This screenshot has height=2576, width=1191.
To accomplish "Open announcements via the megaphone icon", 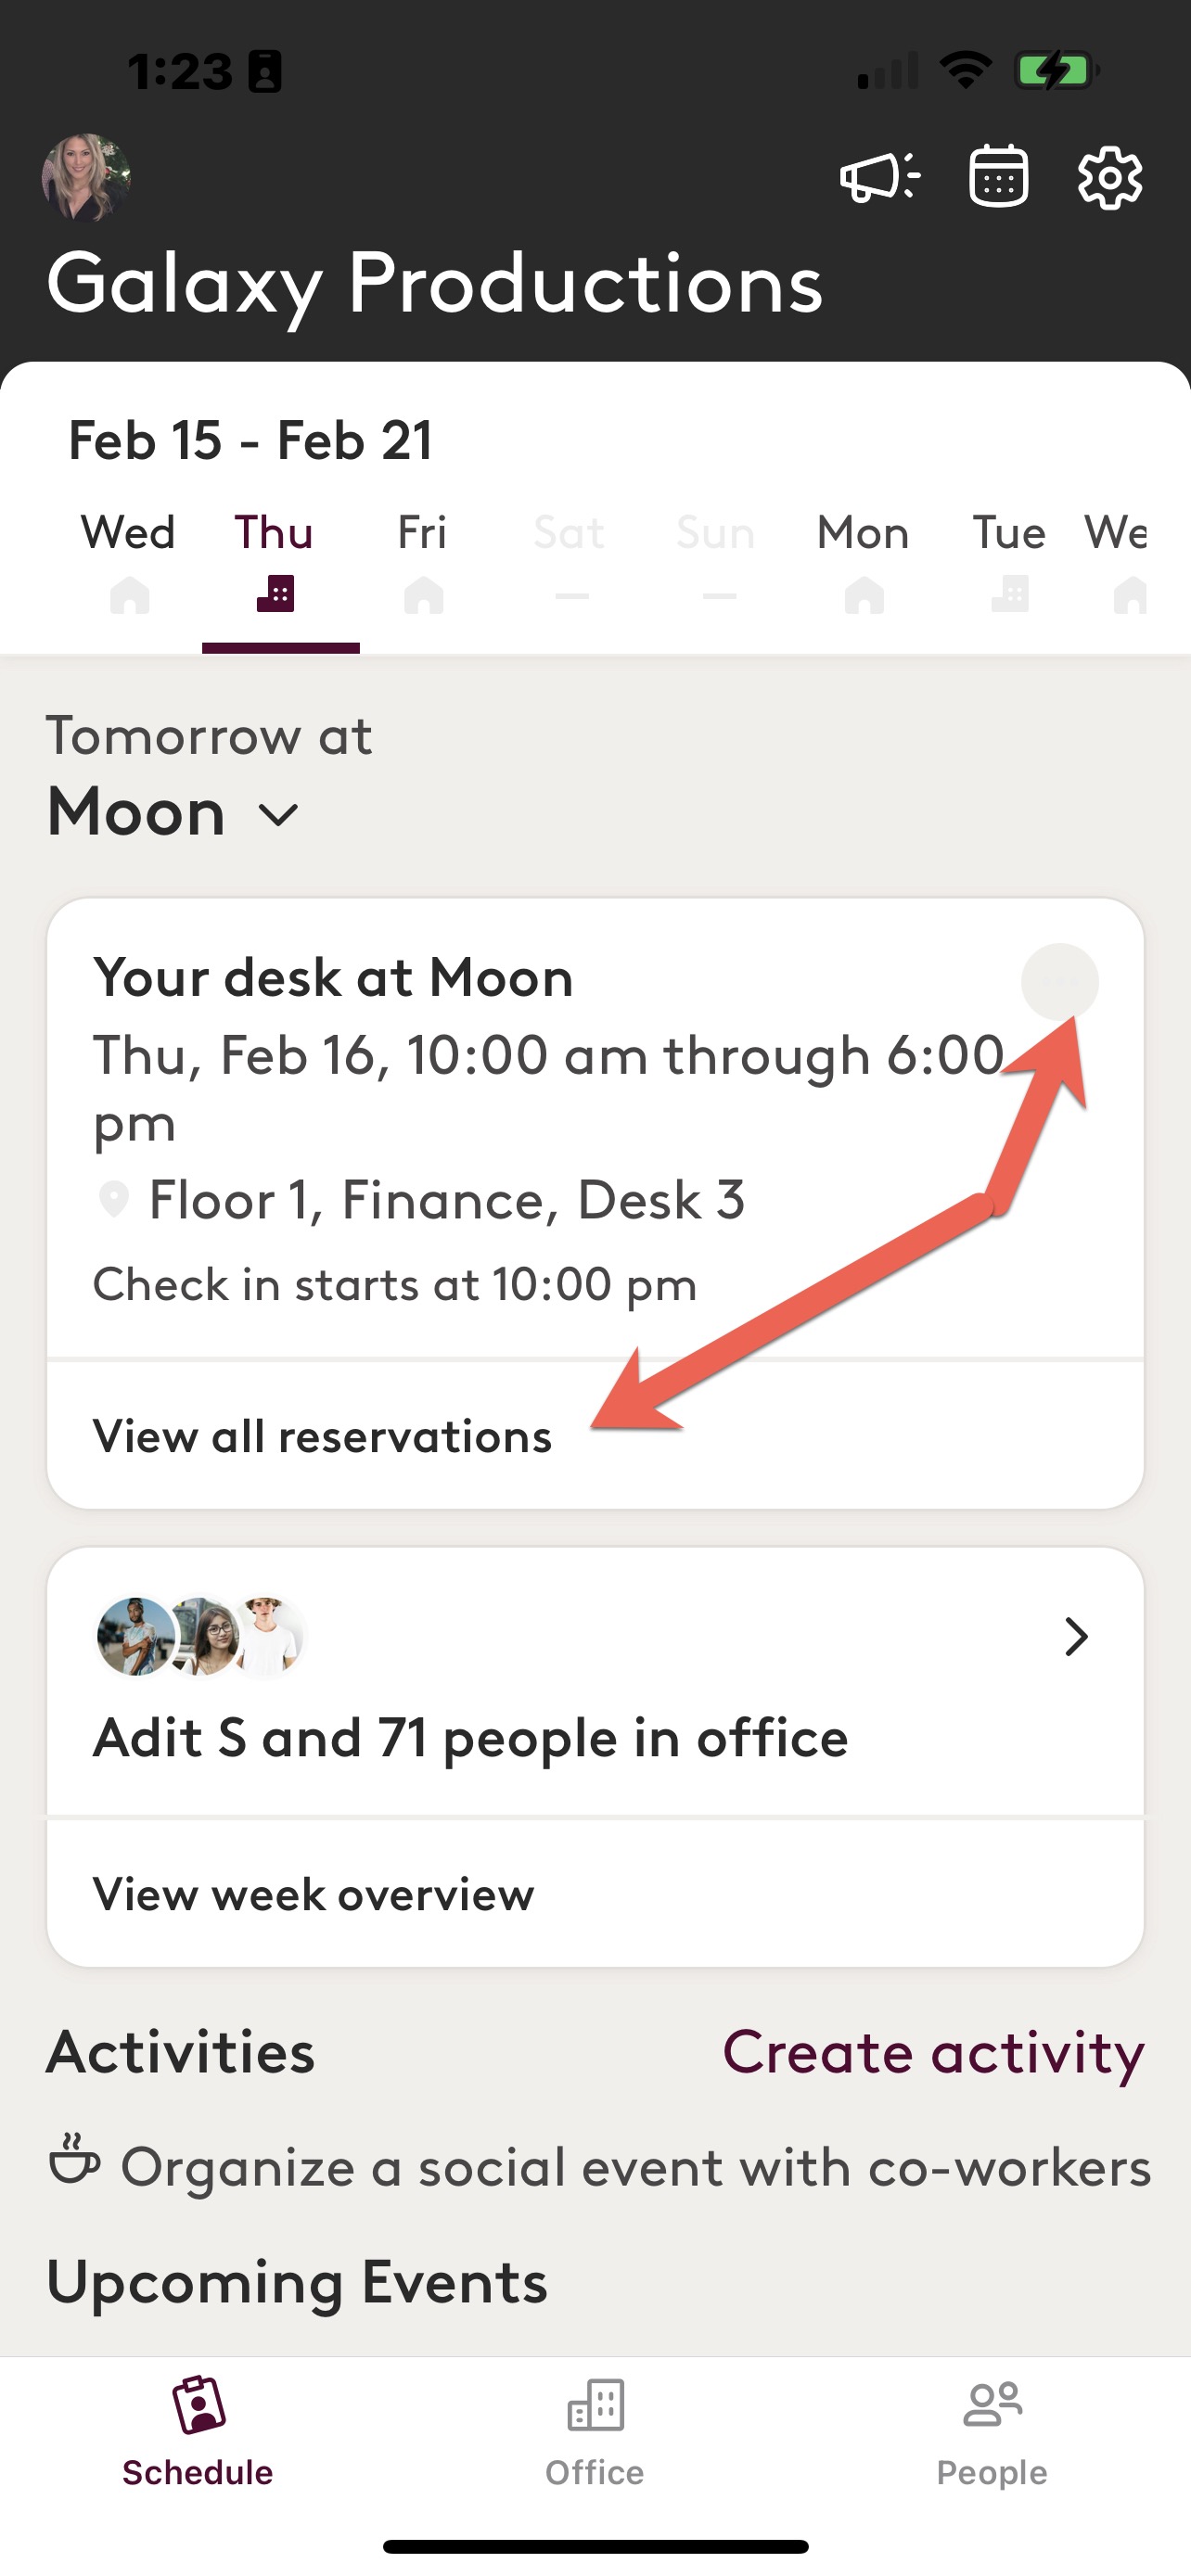I will click(x=879, y=178).
